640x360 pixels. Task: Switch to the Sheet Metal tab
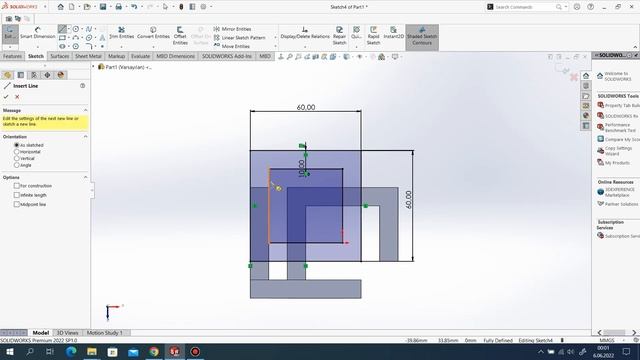[88, 56]
